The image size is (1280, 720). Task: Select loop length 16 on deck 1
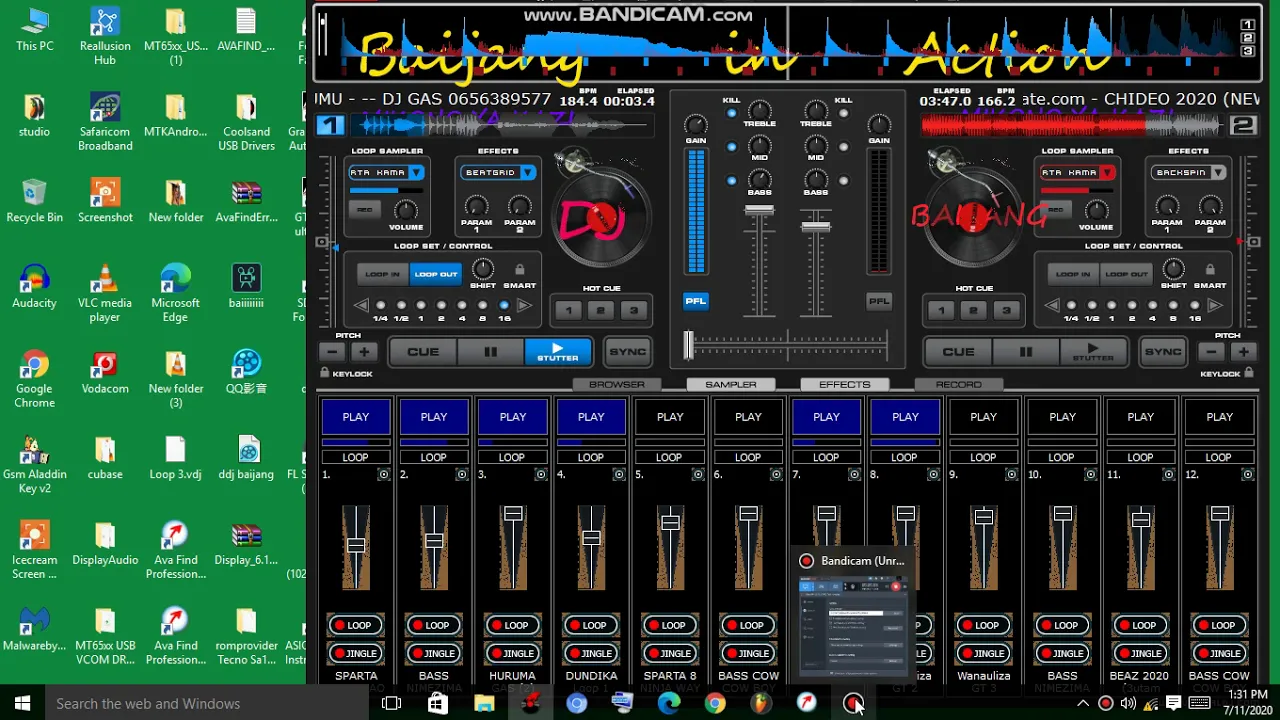pyautogui.click(x=504, y=306)
